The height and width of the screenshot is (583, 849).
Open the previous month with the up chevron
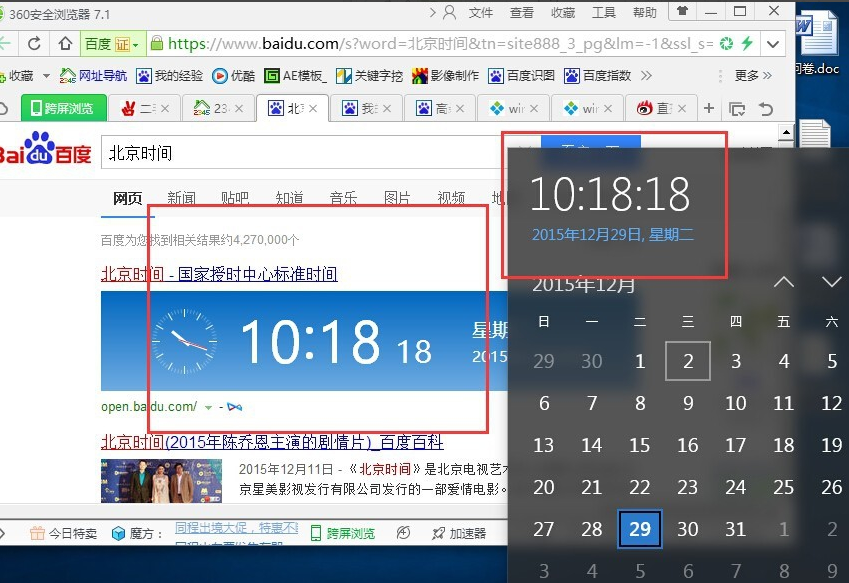784,282
